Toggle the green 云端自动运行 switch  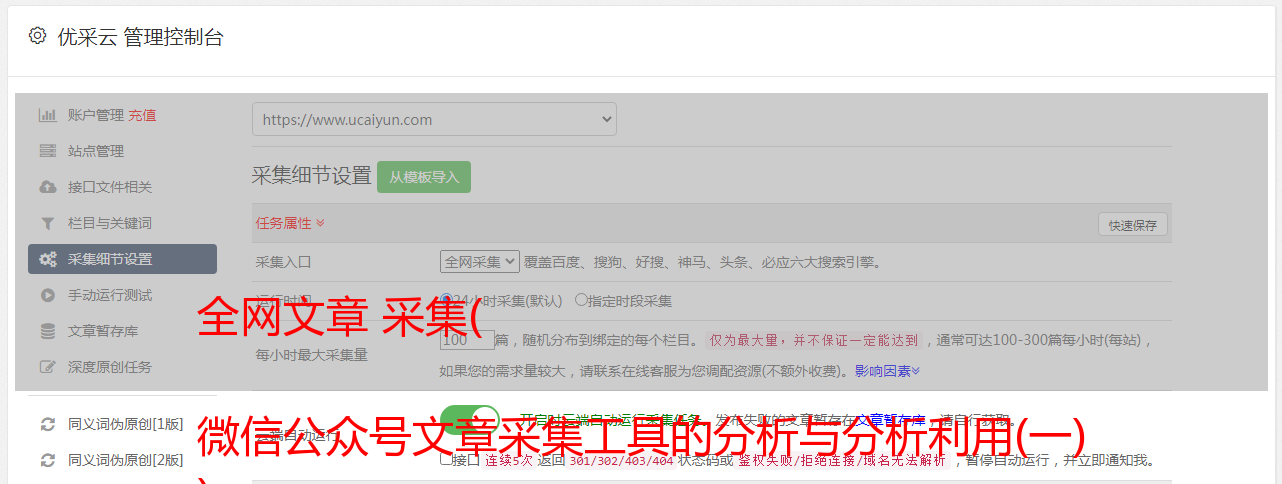470,420
